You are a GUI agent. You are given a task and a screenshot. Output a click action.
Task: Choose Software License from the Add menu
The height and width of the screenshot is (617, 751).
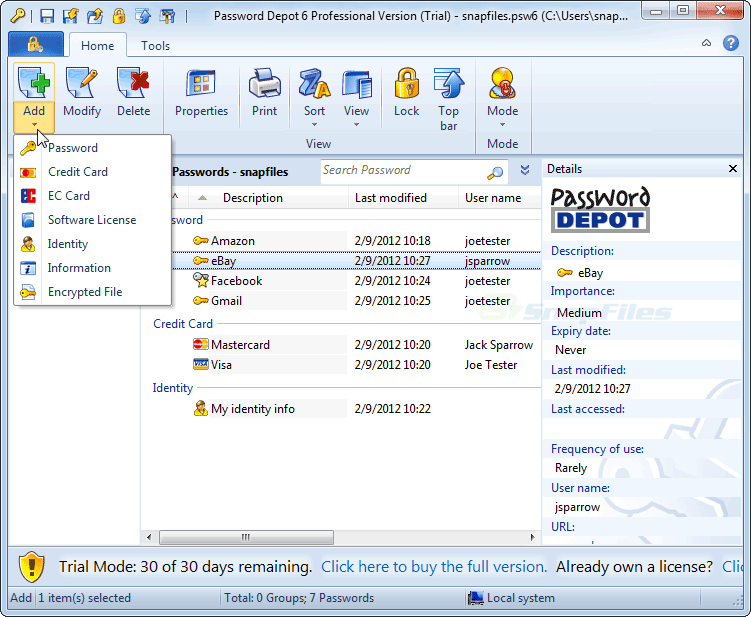(92, 219)
